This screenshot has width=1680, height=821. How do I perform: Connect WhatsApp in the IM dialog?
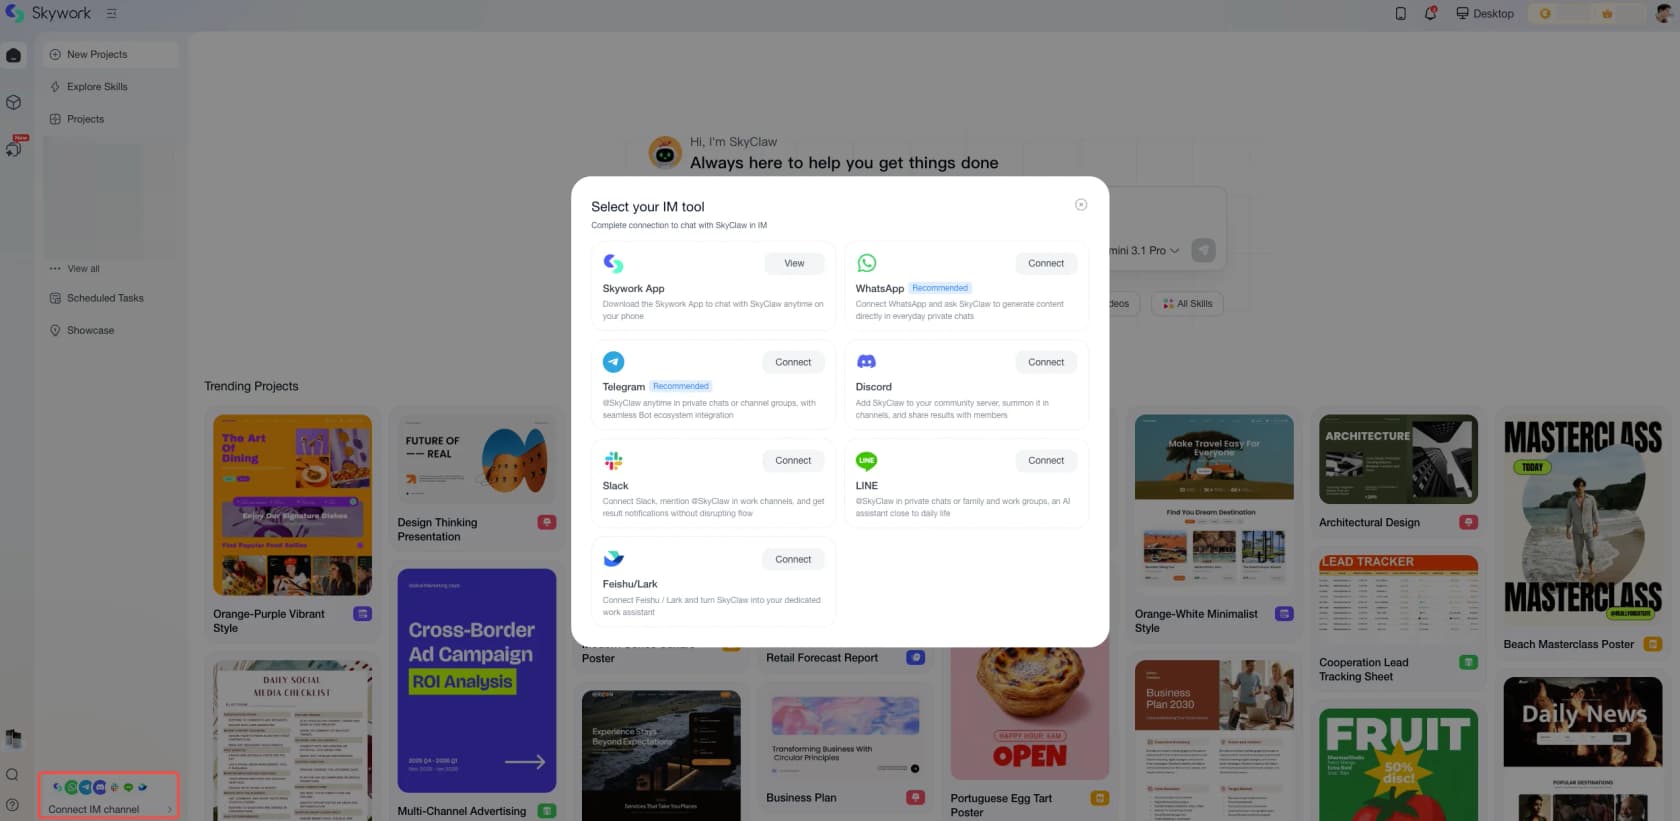(x=1046, y=263)
